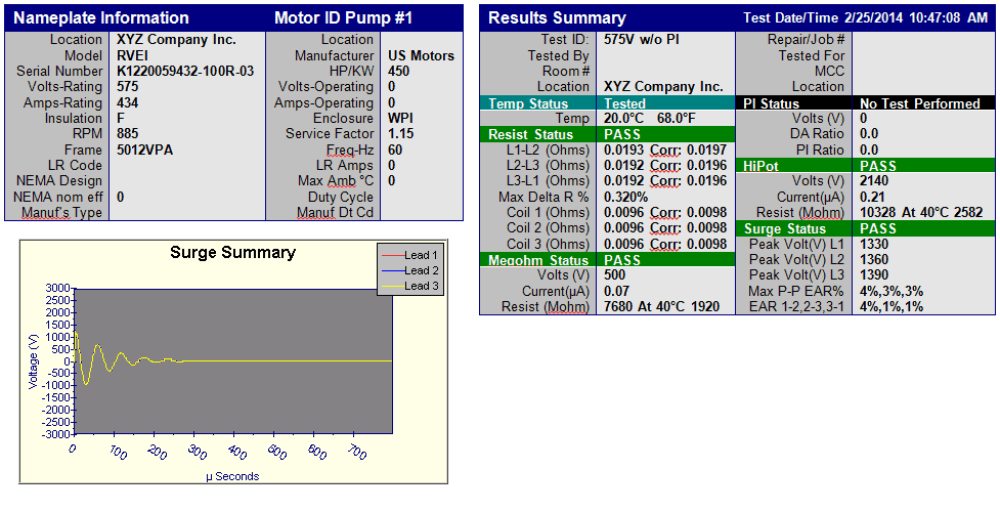
Task: Click the Service Factor value 1.15
Action: 403,134
